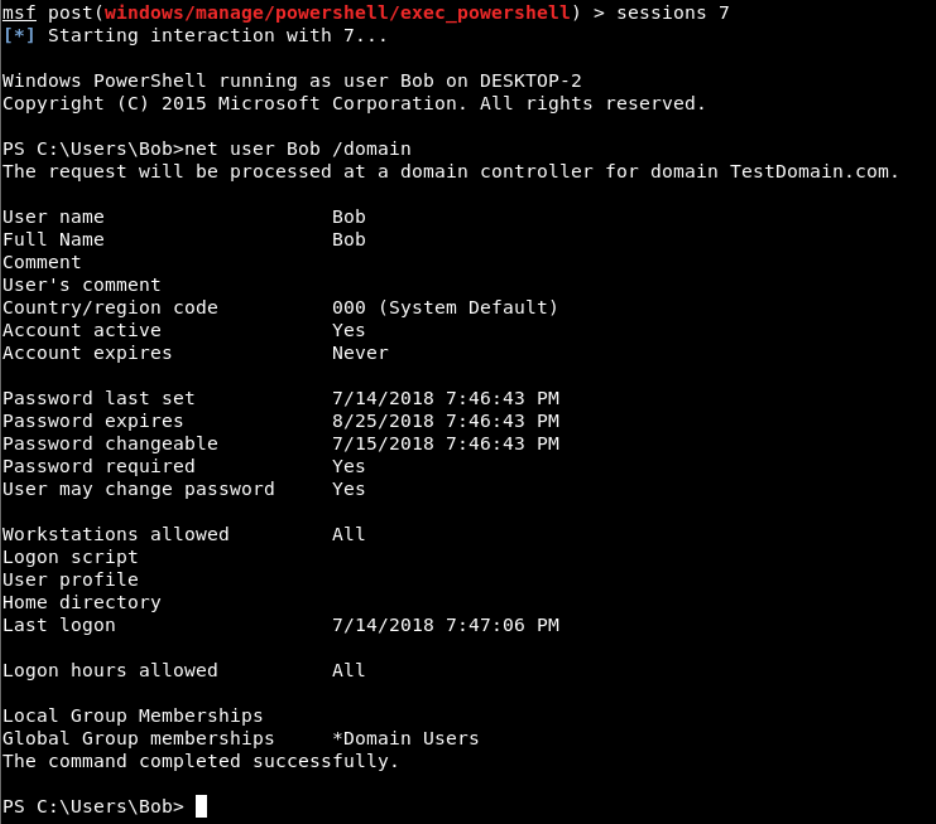The height and width of the screenshot is (824, 936).
Task: Click the "sessions 7" command text
Action: click(x=673, y=13)
